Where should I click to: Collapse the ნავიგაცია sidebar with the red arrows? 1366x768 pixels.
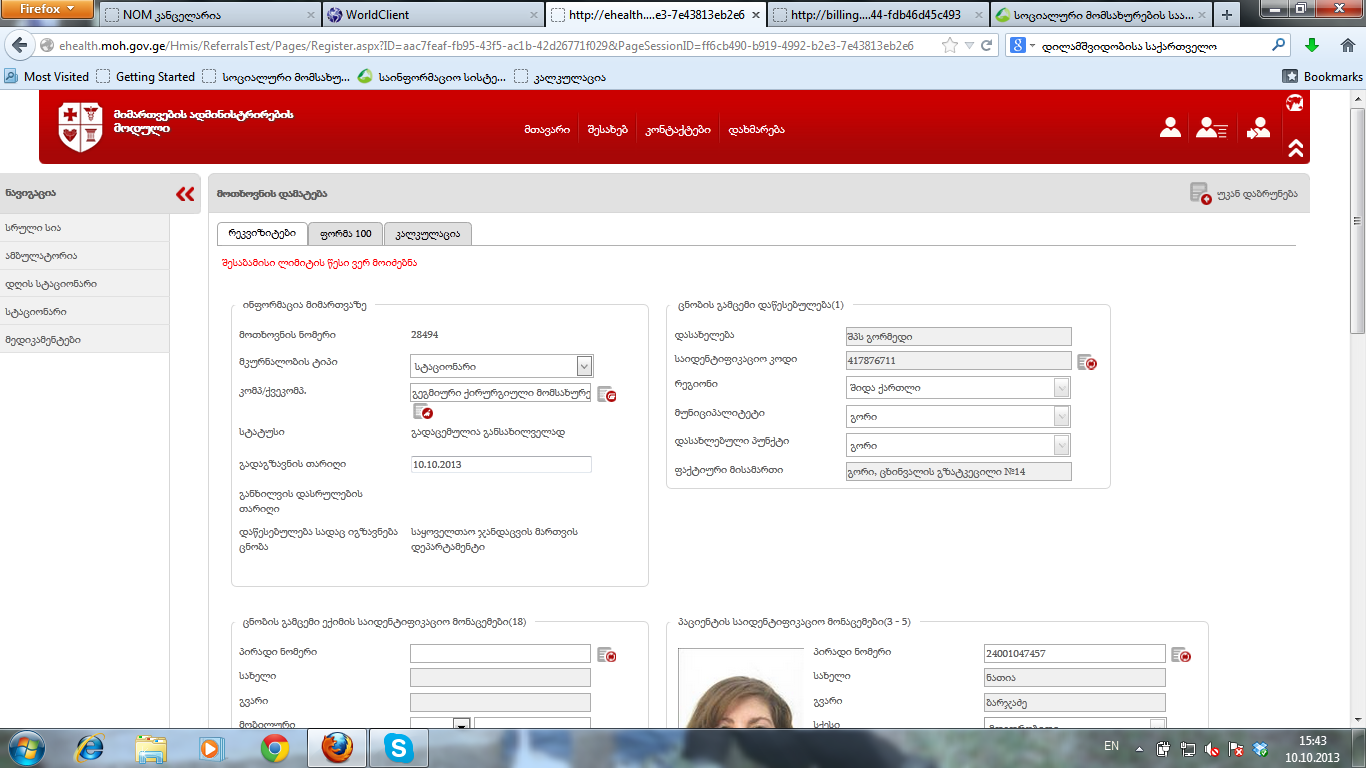185,194
